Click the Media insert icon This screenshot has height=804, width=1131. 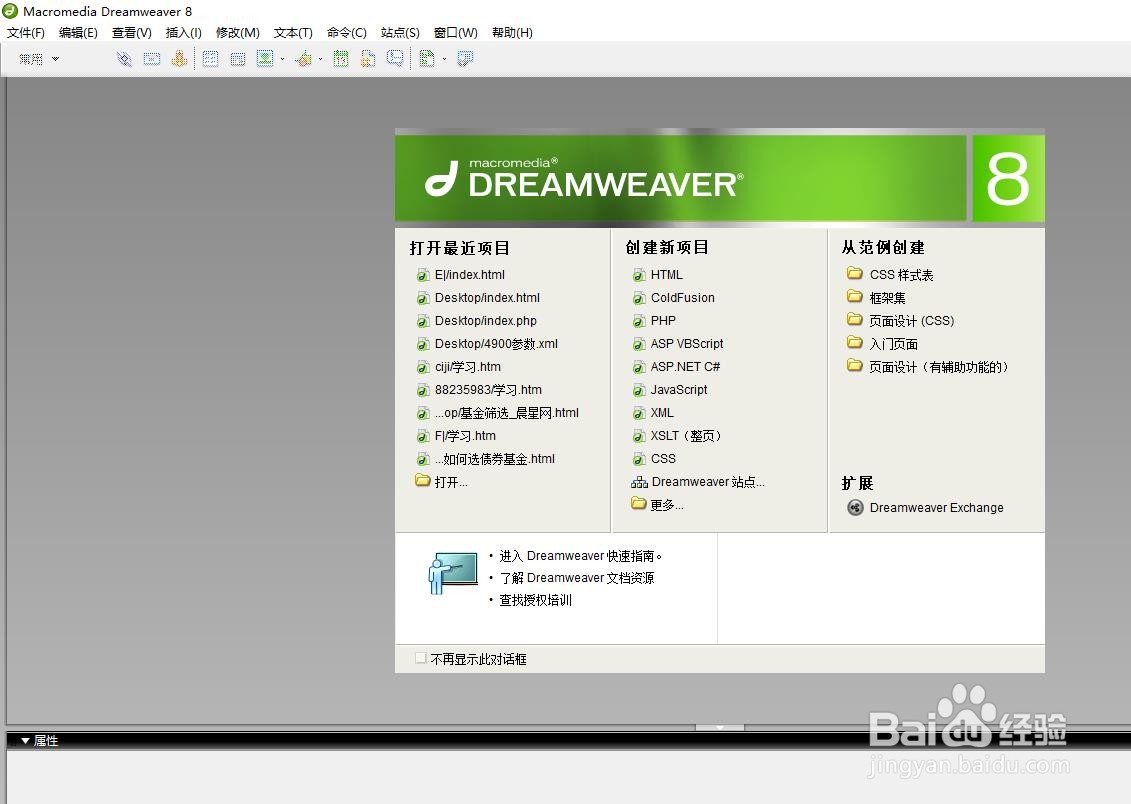(x=304, y=59)
